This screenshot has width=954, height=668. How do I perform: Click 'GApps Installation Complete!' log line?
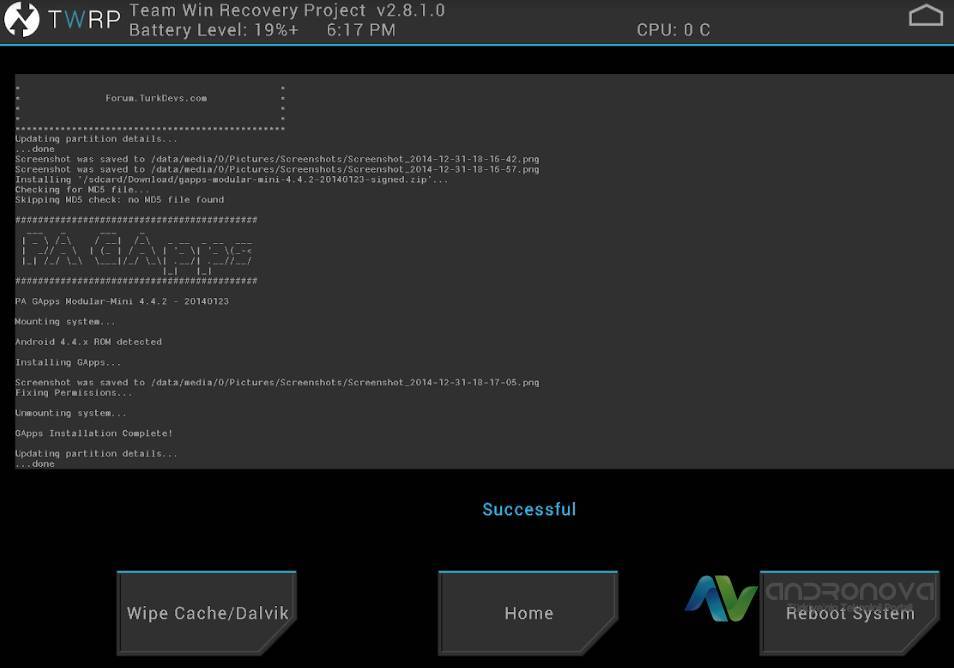[x=94, y=433]
